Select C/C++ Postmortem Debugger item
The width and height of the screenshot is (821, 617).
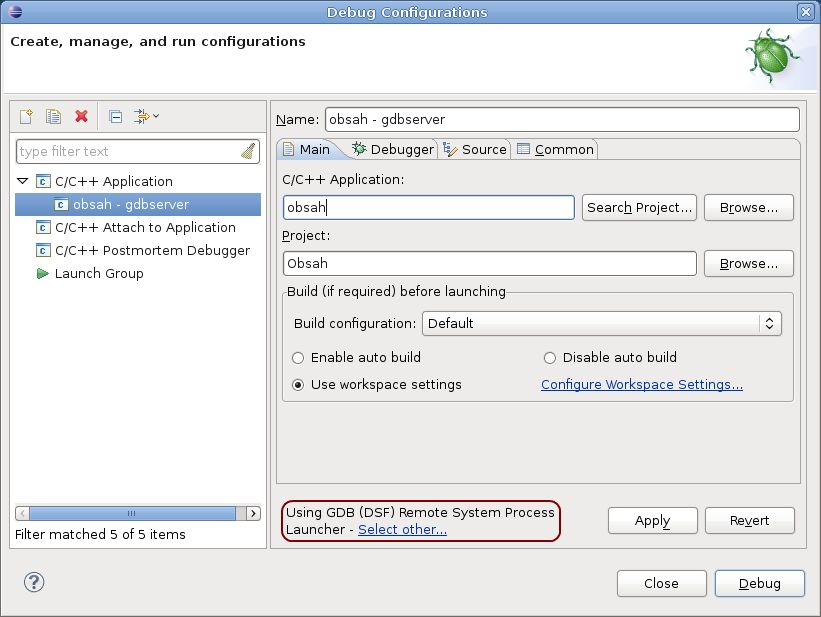(152, 250)
